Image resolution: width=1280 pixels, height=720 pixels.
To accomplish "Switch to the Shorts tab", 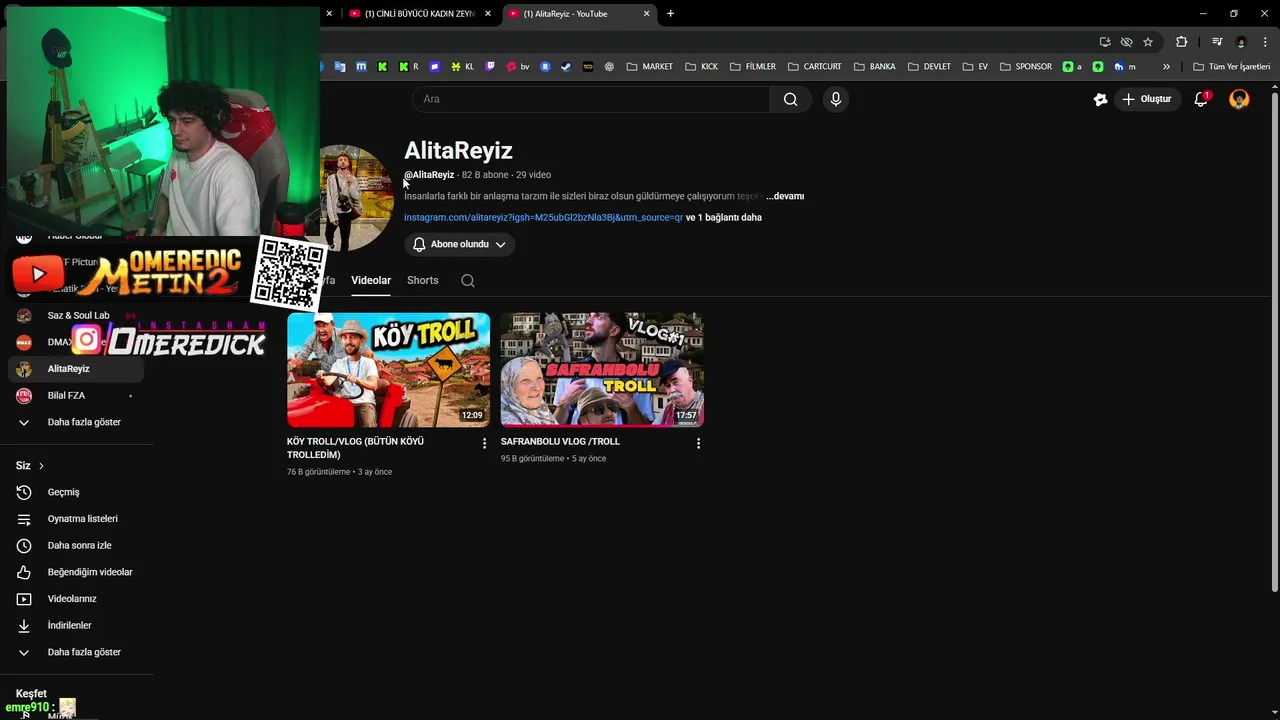I will tap(423, 280).
